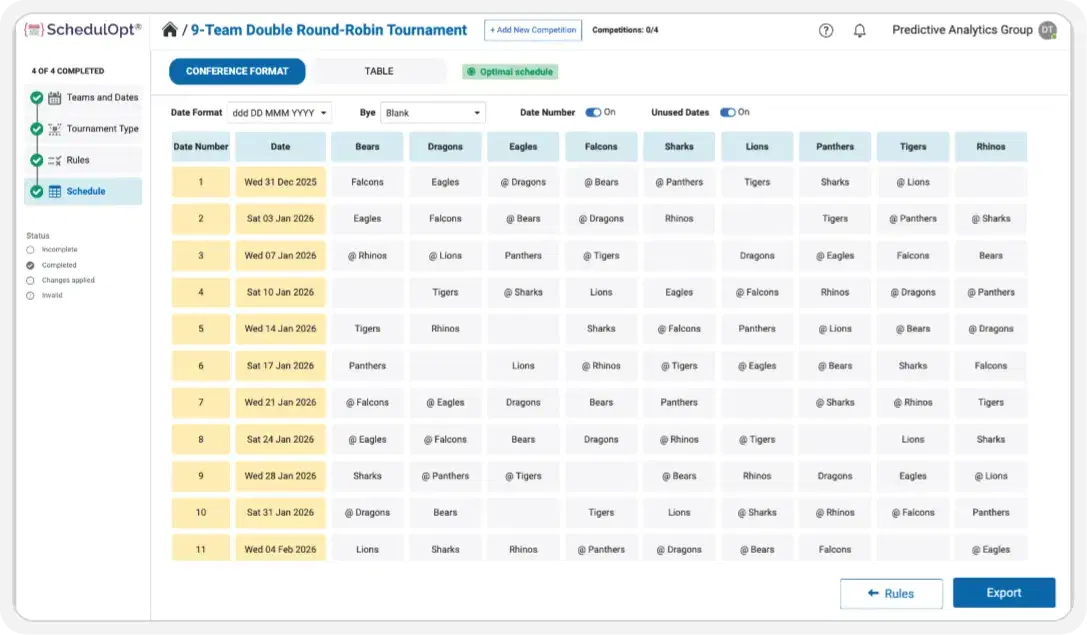Open the Date Format dropdown
This screenshot has width=1087, height=635.
coord(279,112)
